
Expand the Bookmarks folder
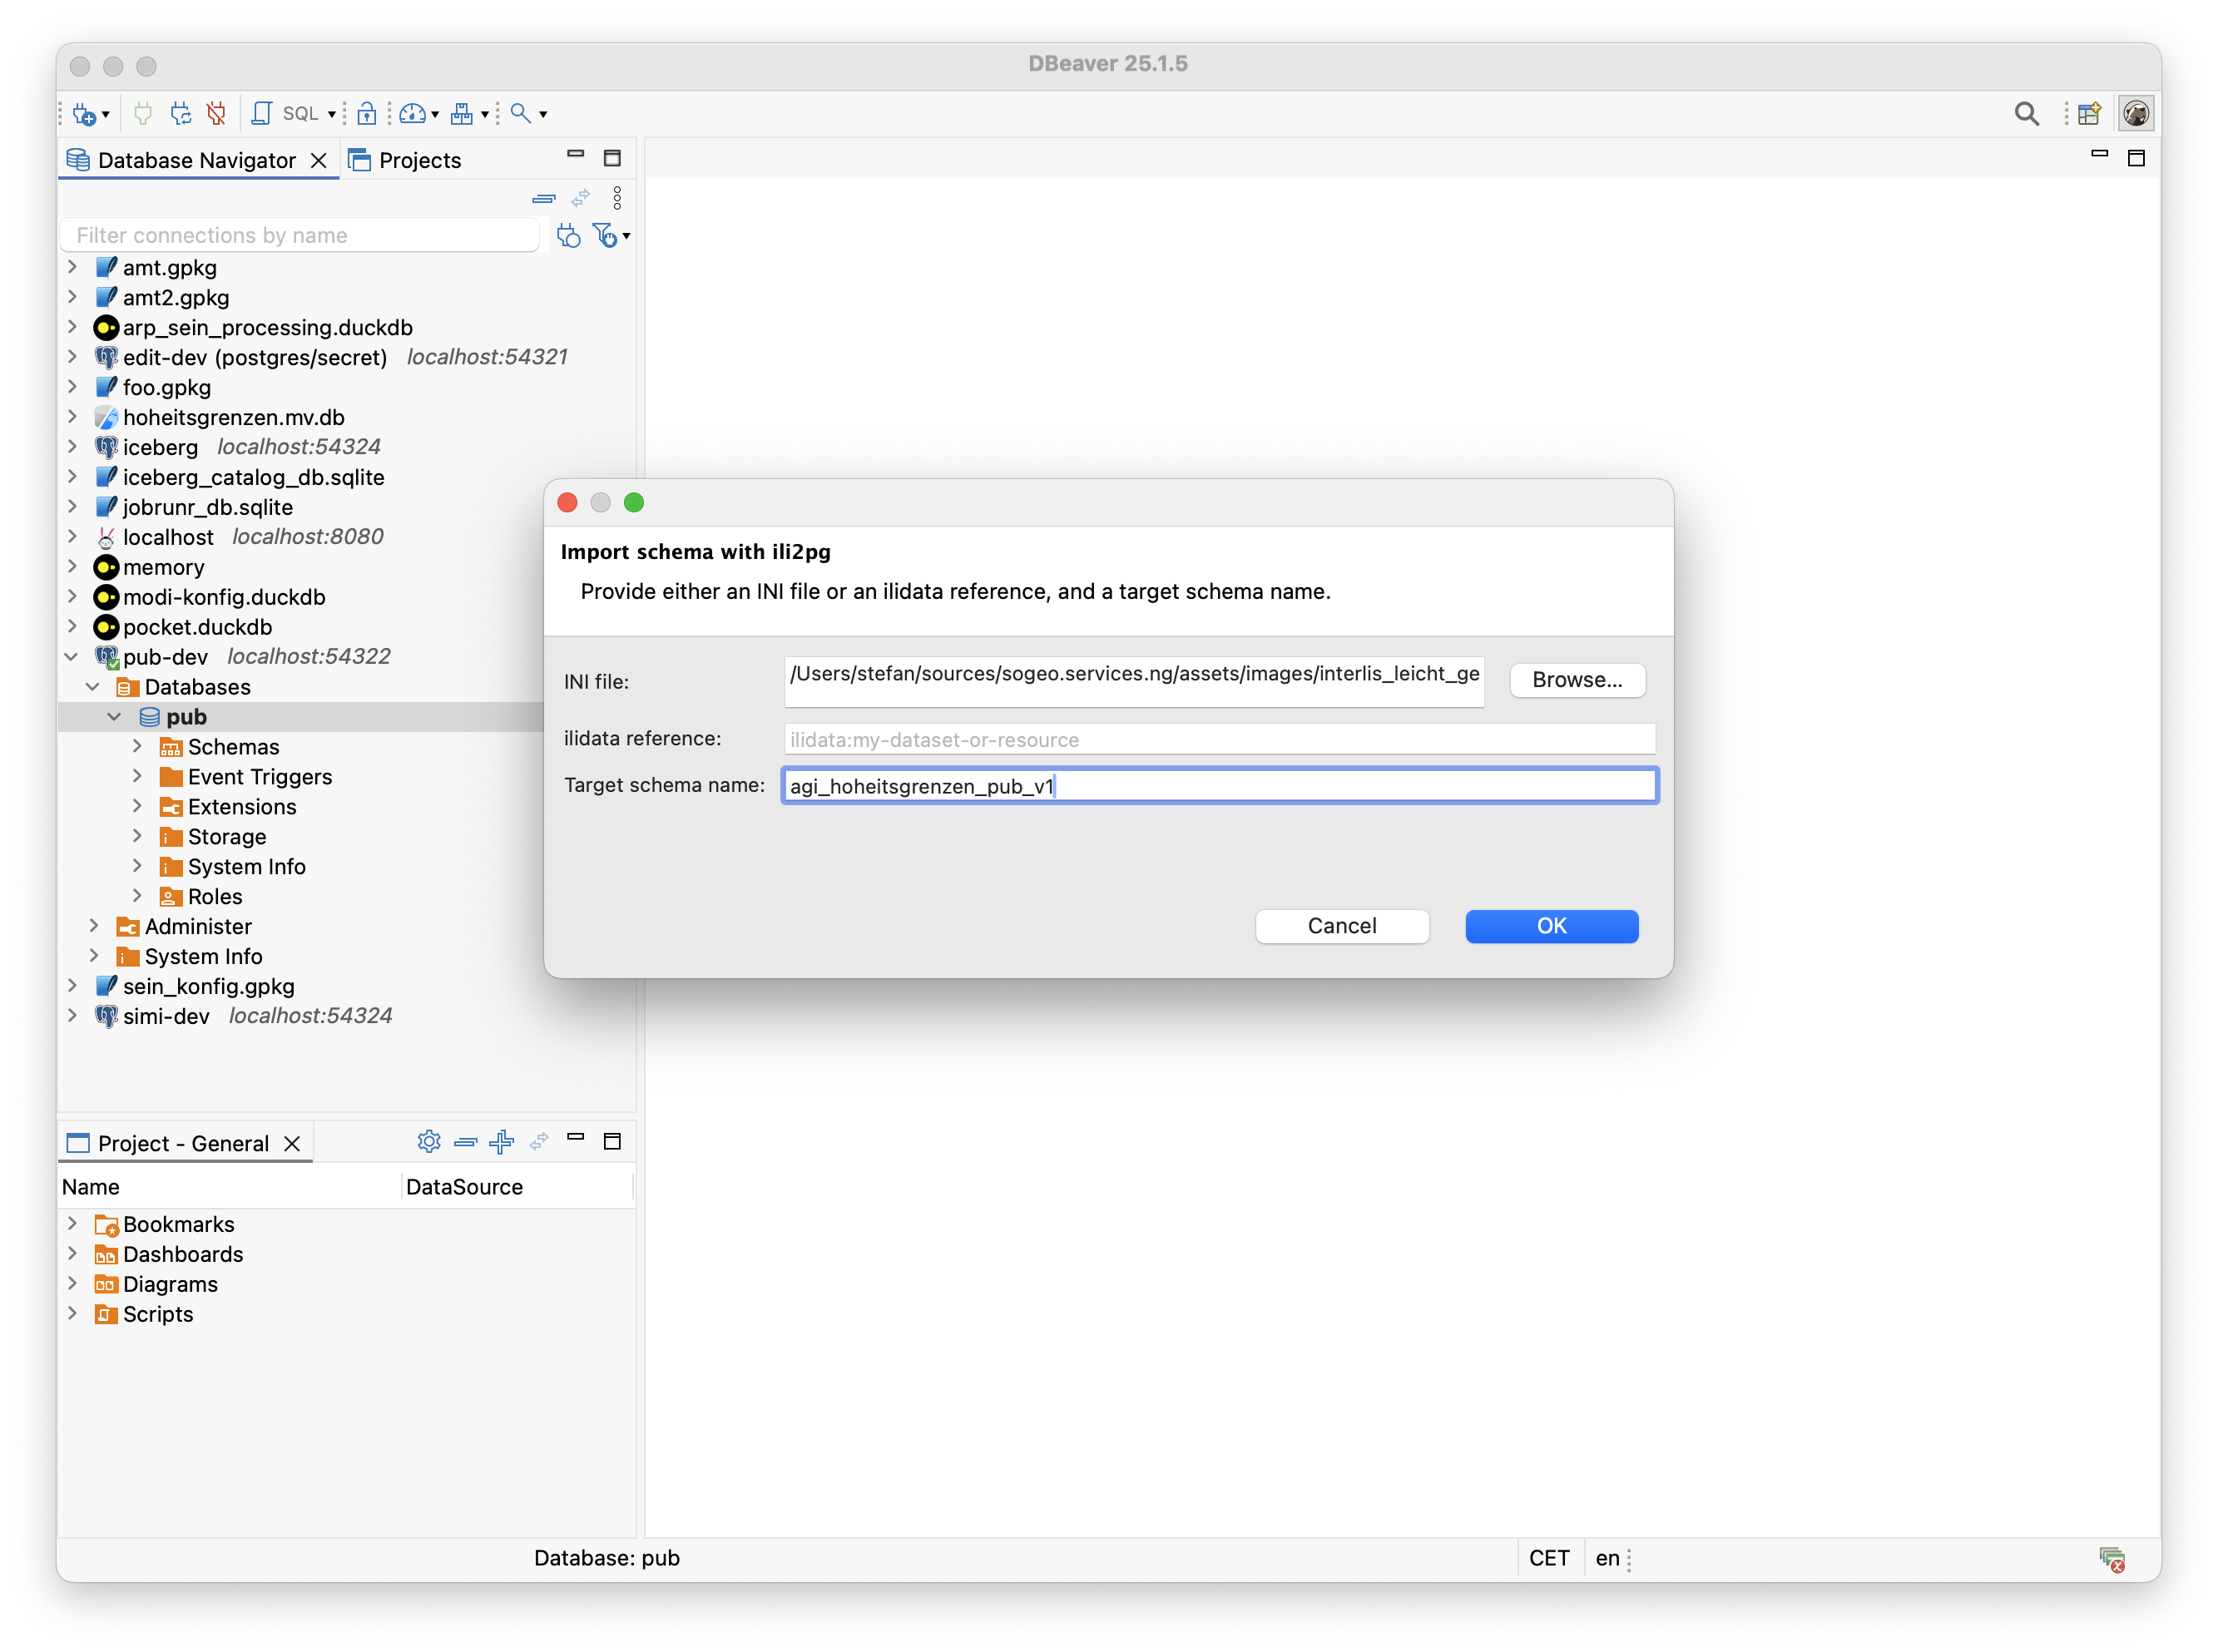(72, 1224)
